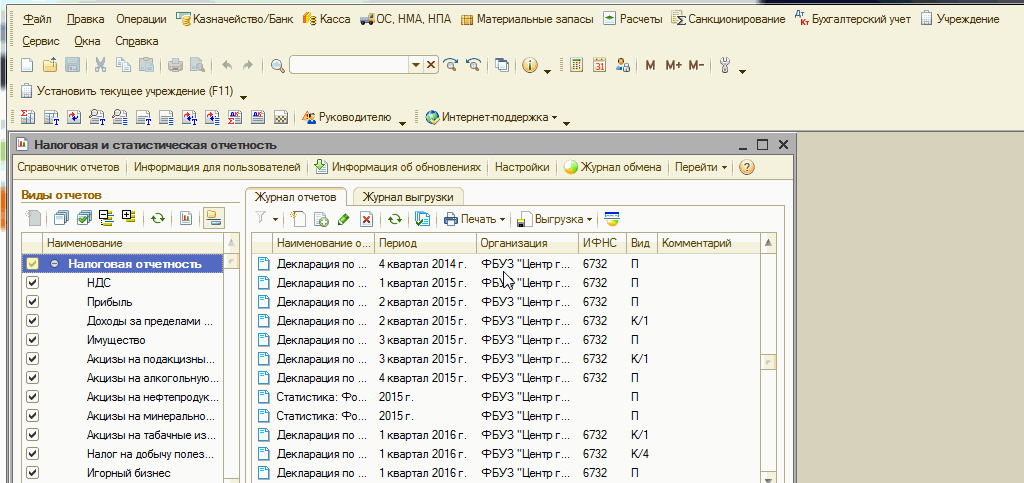Click the Организация column header
The image size is (1024, 483).
point(527,243)
